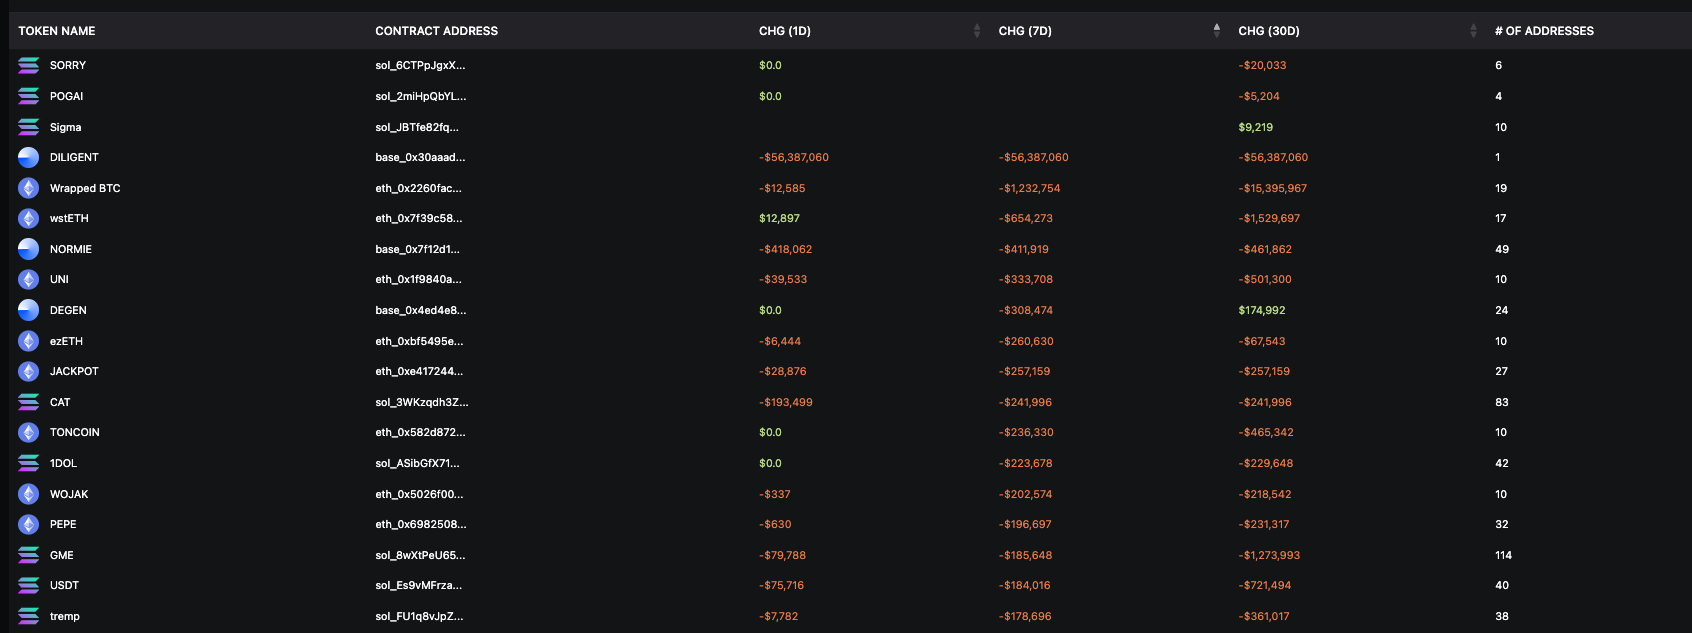The height and width of the screenshot is (633, 1692).
Task: Sort by CHG (30D) using its sort arrows
Action: (x=1473, y=31)
